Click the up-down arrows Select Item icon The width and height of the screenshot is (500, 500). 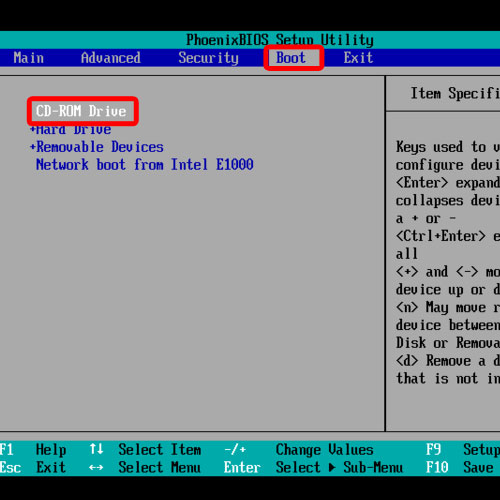click(x=96, y=449)
